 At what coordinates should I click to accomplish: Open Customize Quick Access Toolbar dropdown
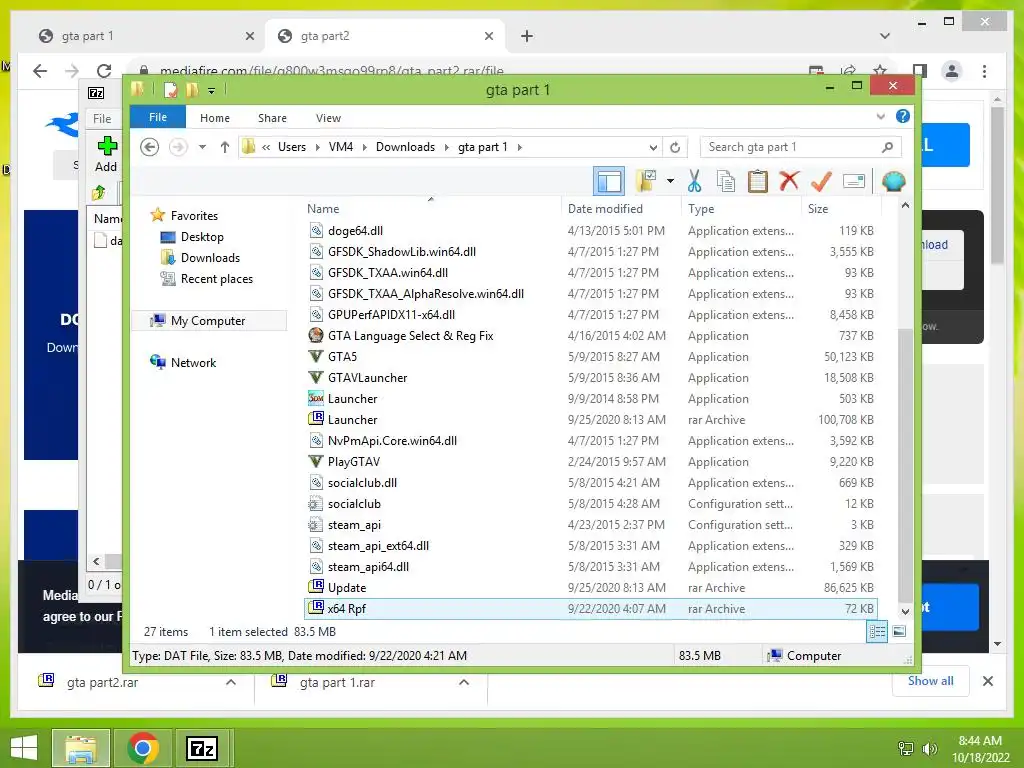click(212, 91)
